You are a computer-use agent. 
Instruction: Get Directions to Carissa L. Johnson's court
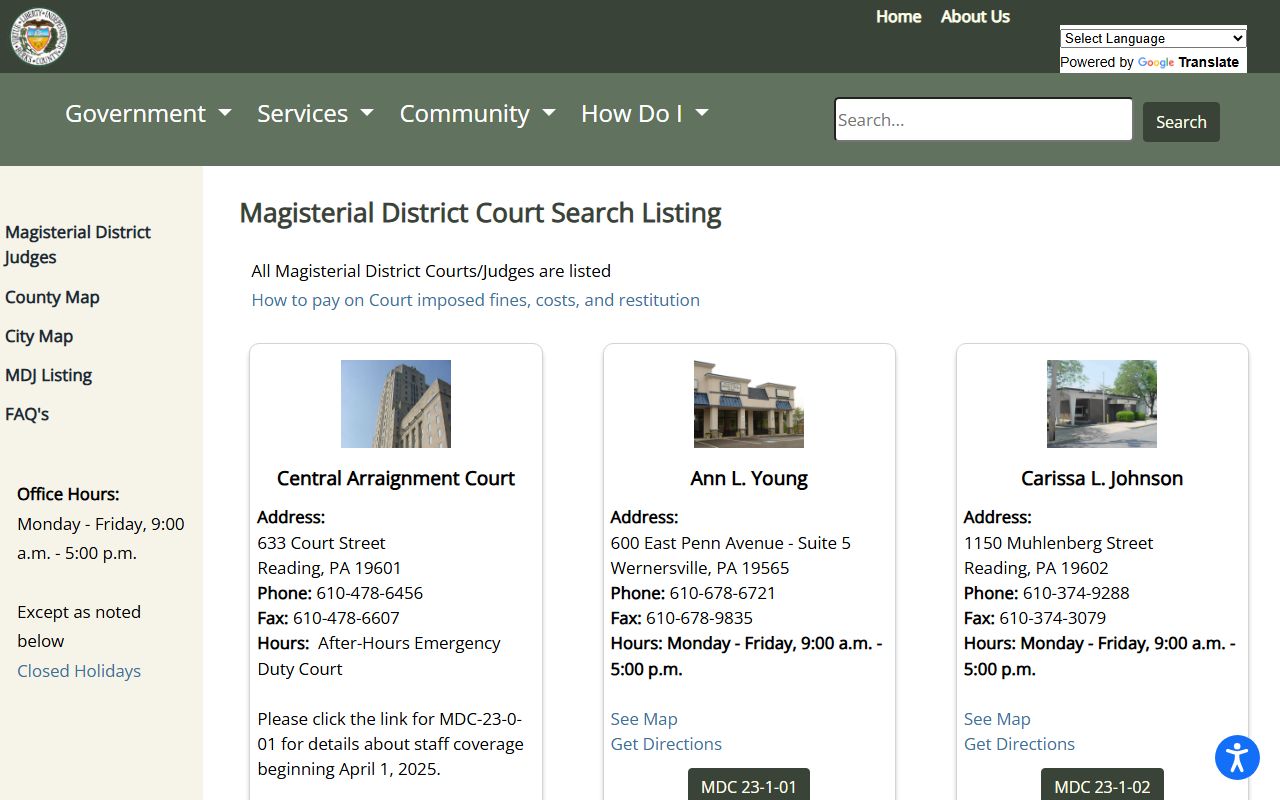coord(1019,744)
